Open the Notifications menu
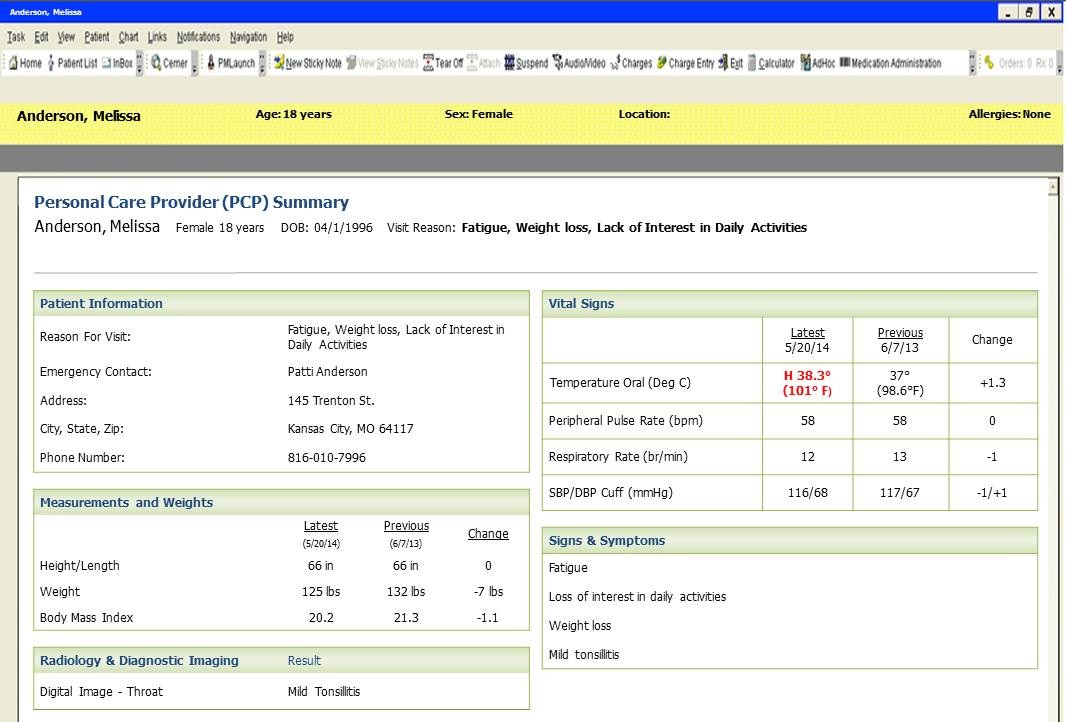This screenshot has height=722, width=1066. pos(199,37)
